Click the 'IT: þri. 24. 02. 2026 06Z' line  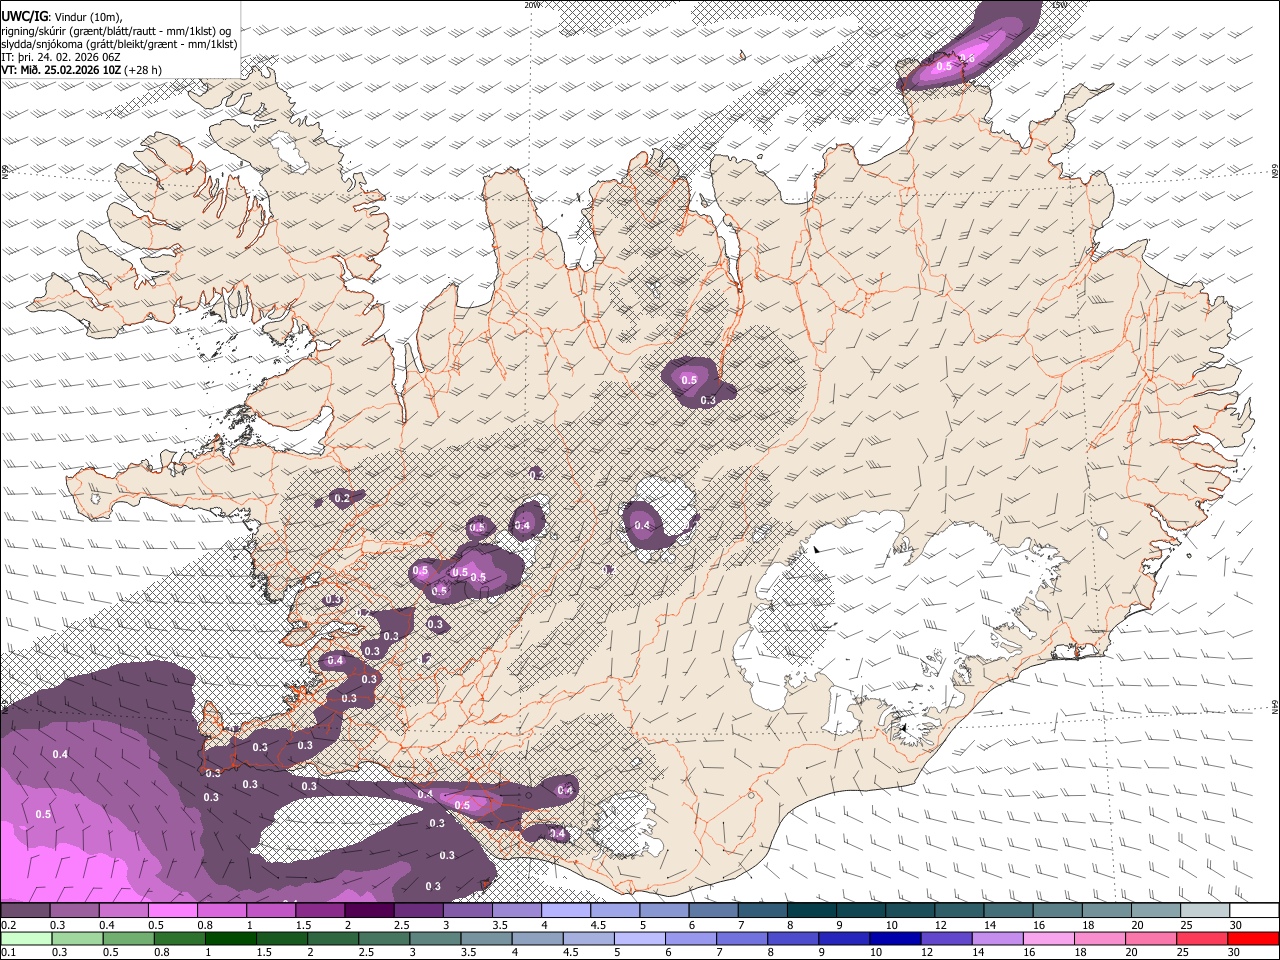60,57
